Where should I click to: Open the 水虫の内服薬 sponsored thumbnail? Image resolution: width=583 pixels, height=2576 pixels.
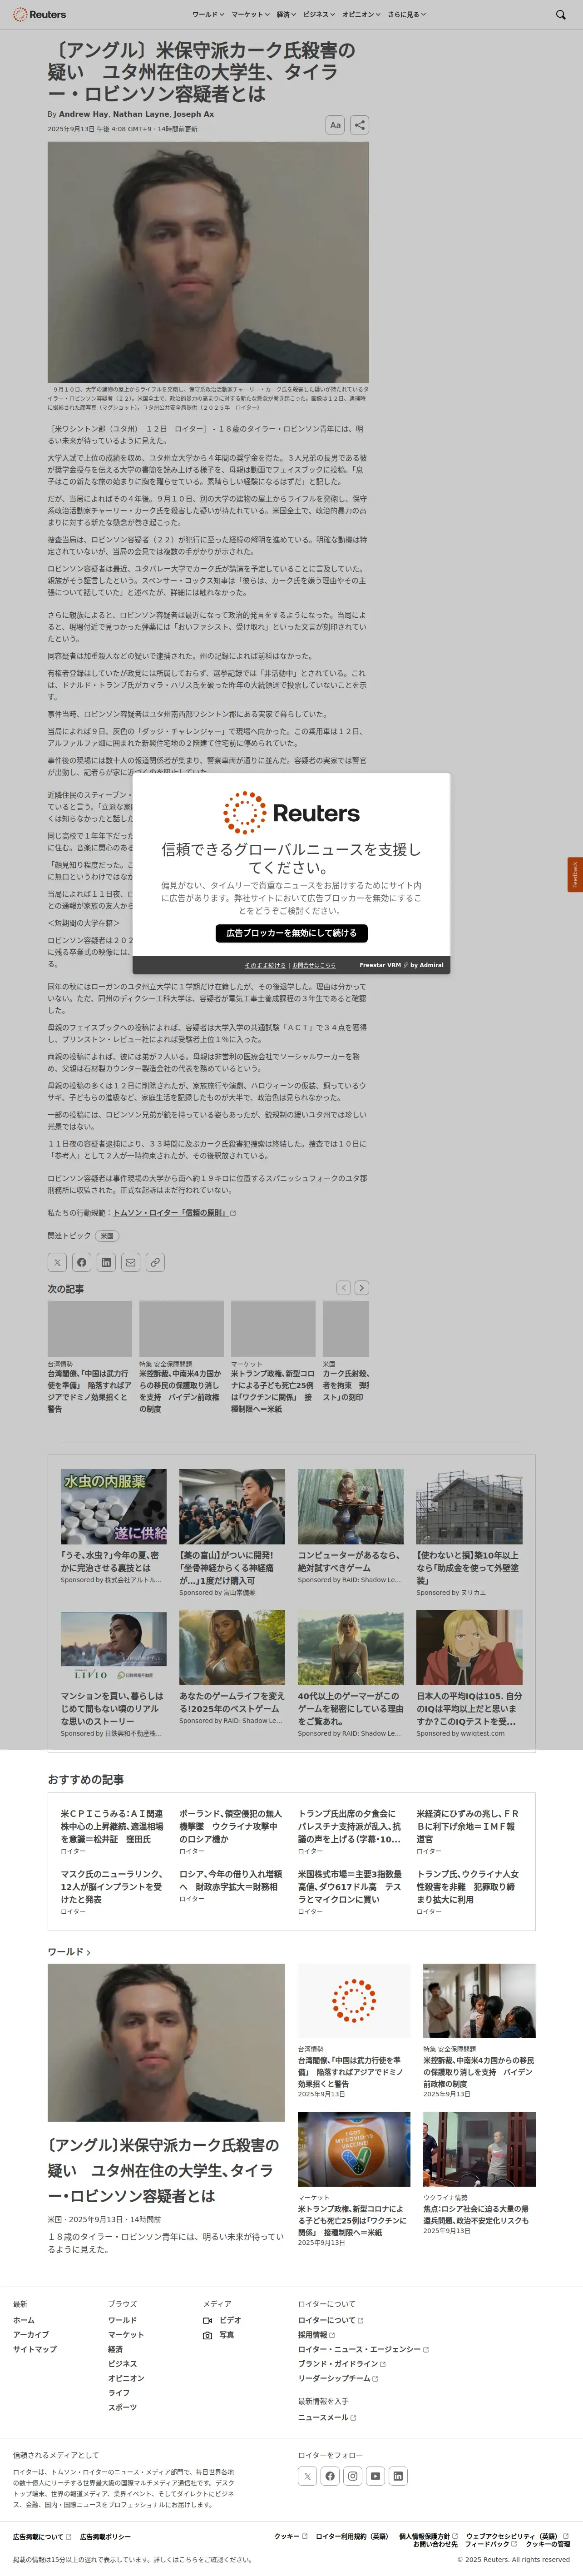[113, 1506]
